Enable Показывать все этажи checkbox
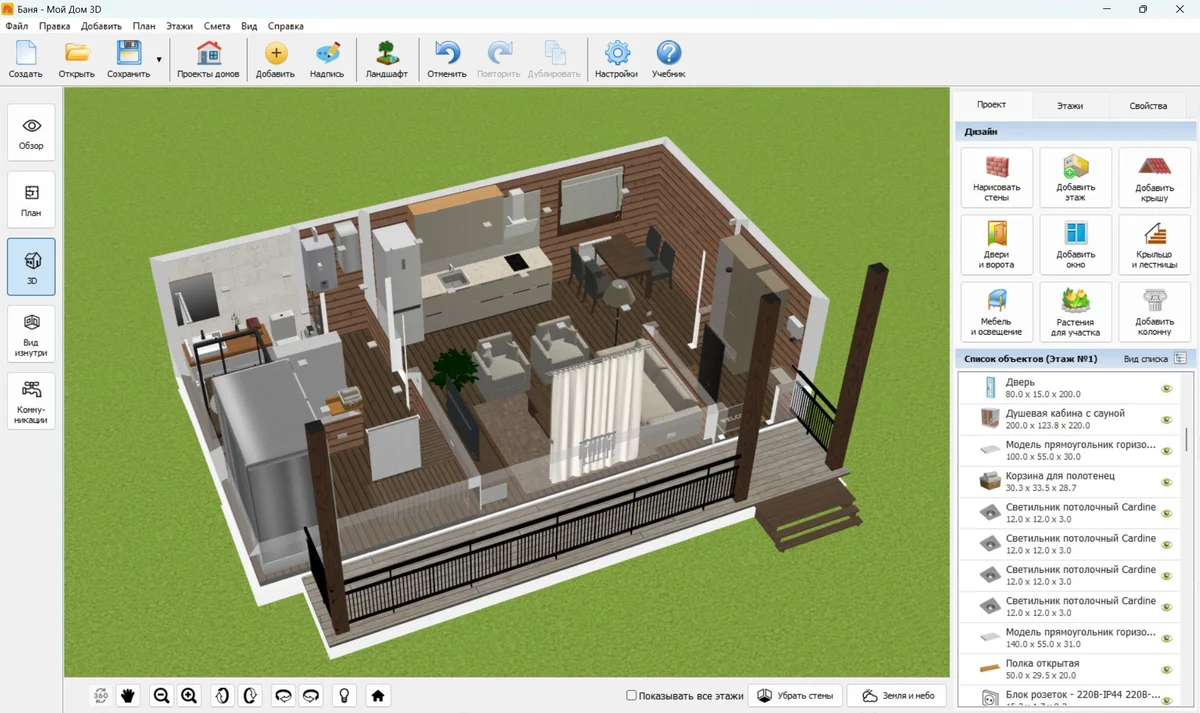 pyautogui.click(x=631, y=695)
